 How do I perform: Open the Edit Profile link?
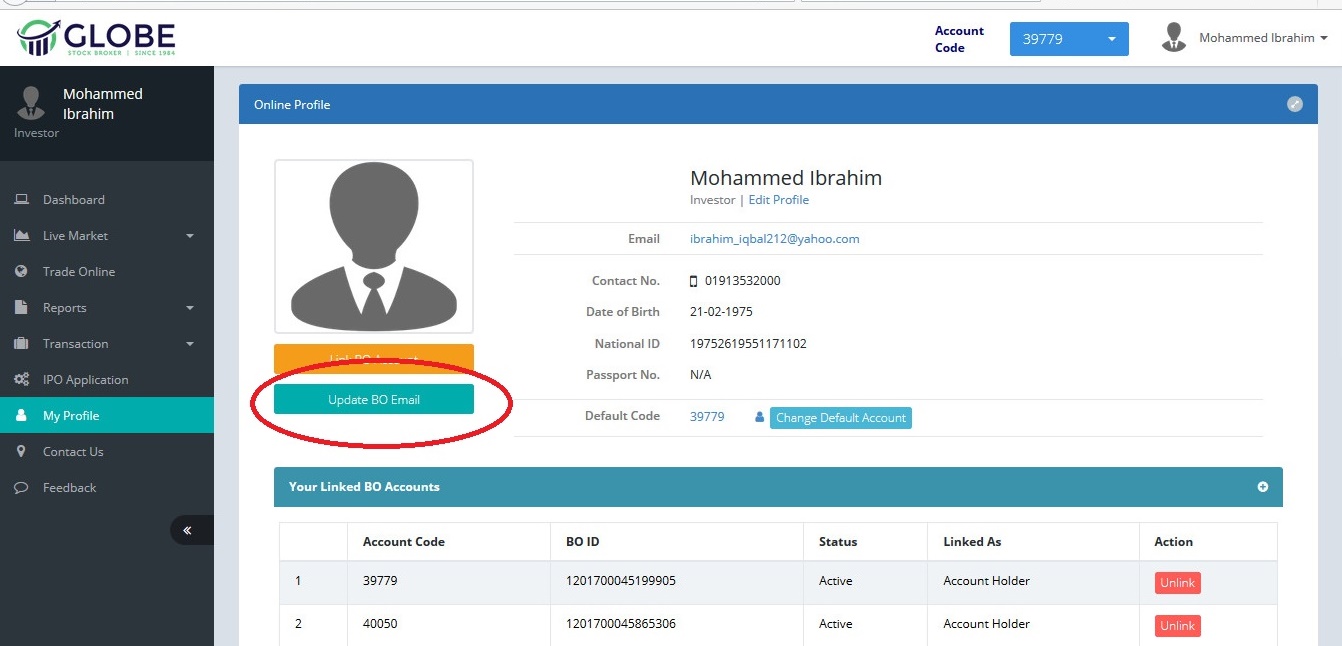coord(778,200)
